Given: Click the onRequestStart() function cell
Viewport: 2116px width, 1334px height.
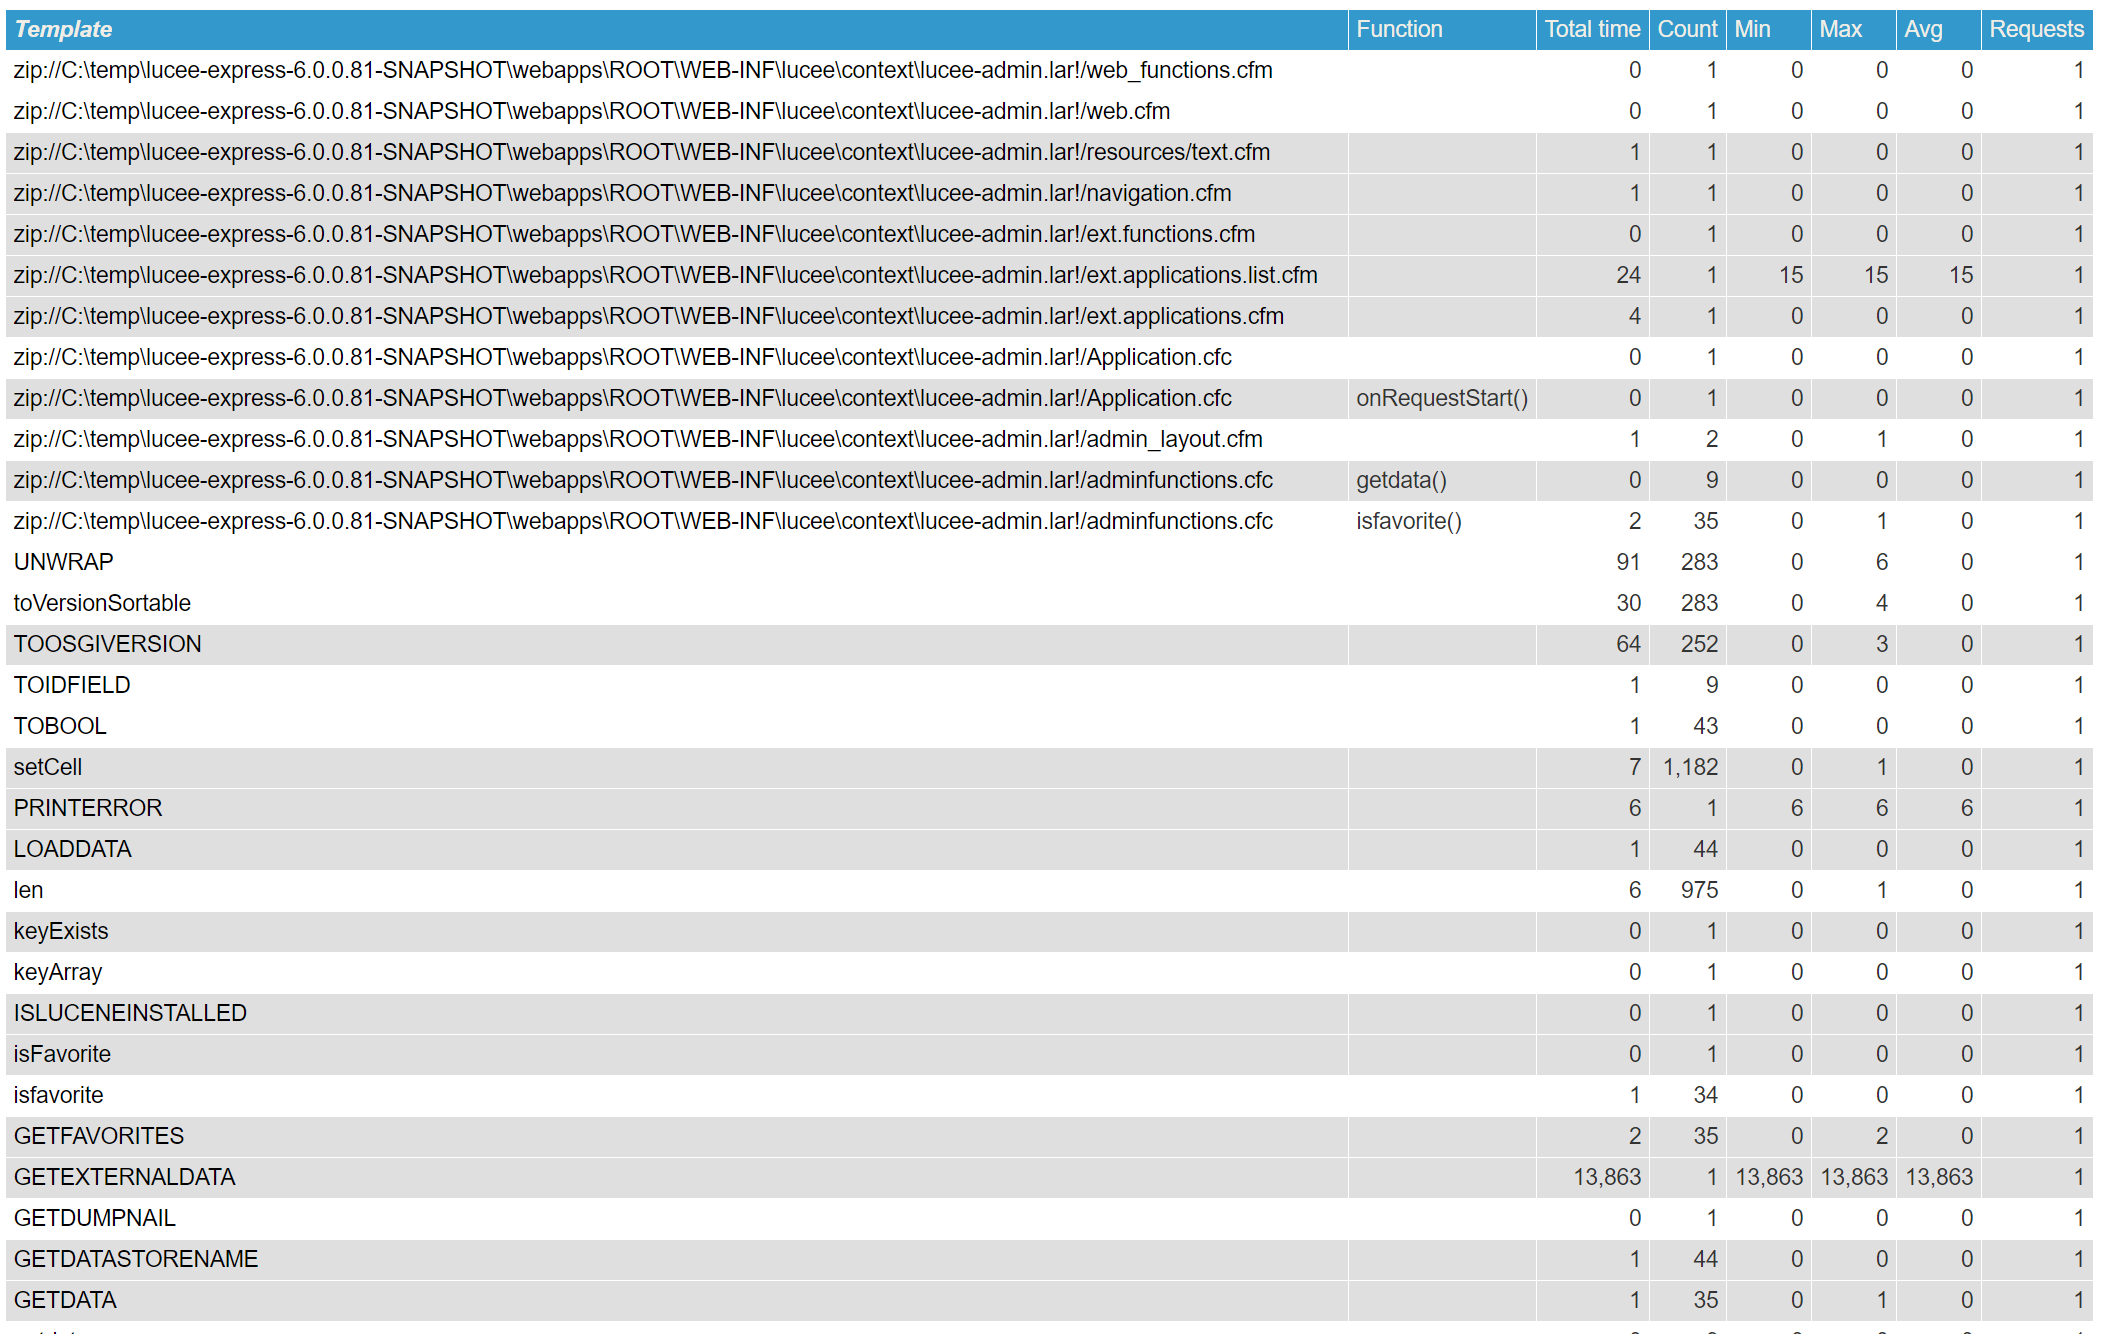Looking at the screenshot, I should (1441, 398).
